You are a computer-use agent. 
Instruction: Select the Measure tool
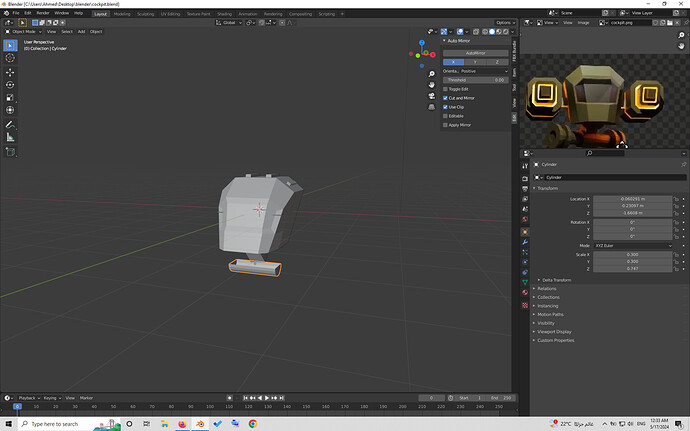[x=11, y=136]
